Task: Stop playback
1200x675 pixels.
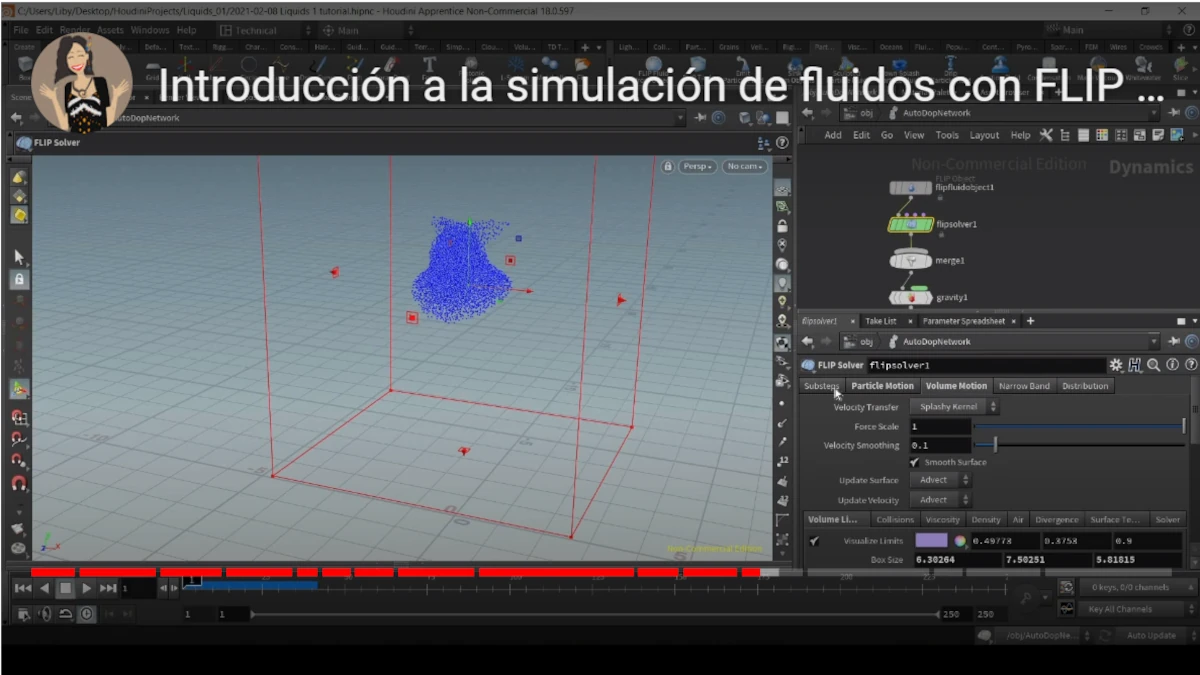Action: [x=65, y=589]
